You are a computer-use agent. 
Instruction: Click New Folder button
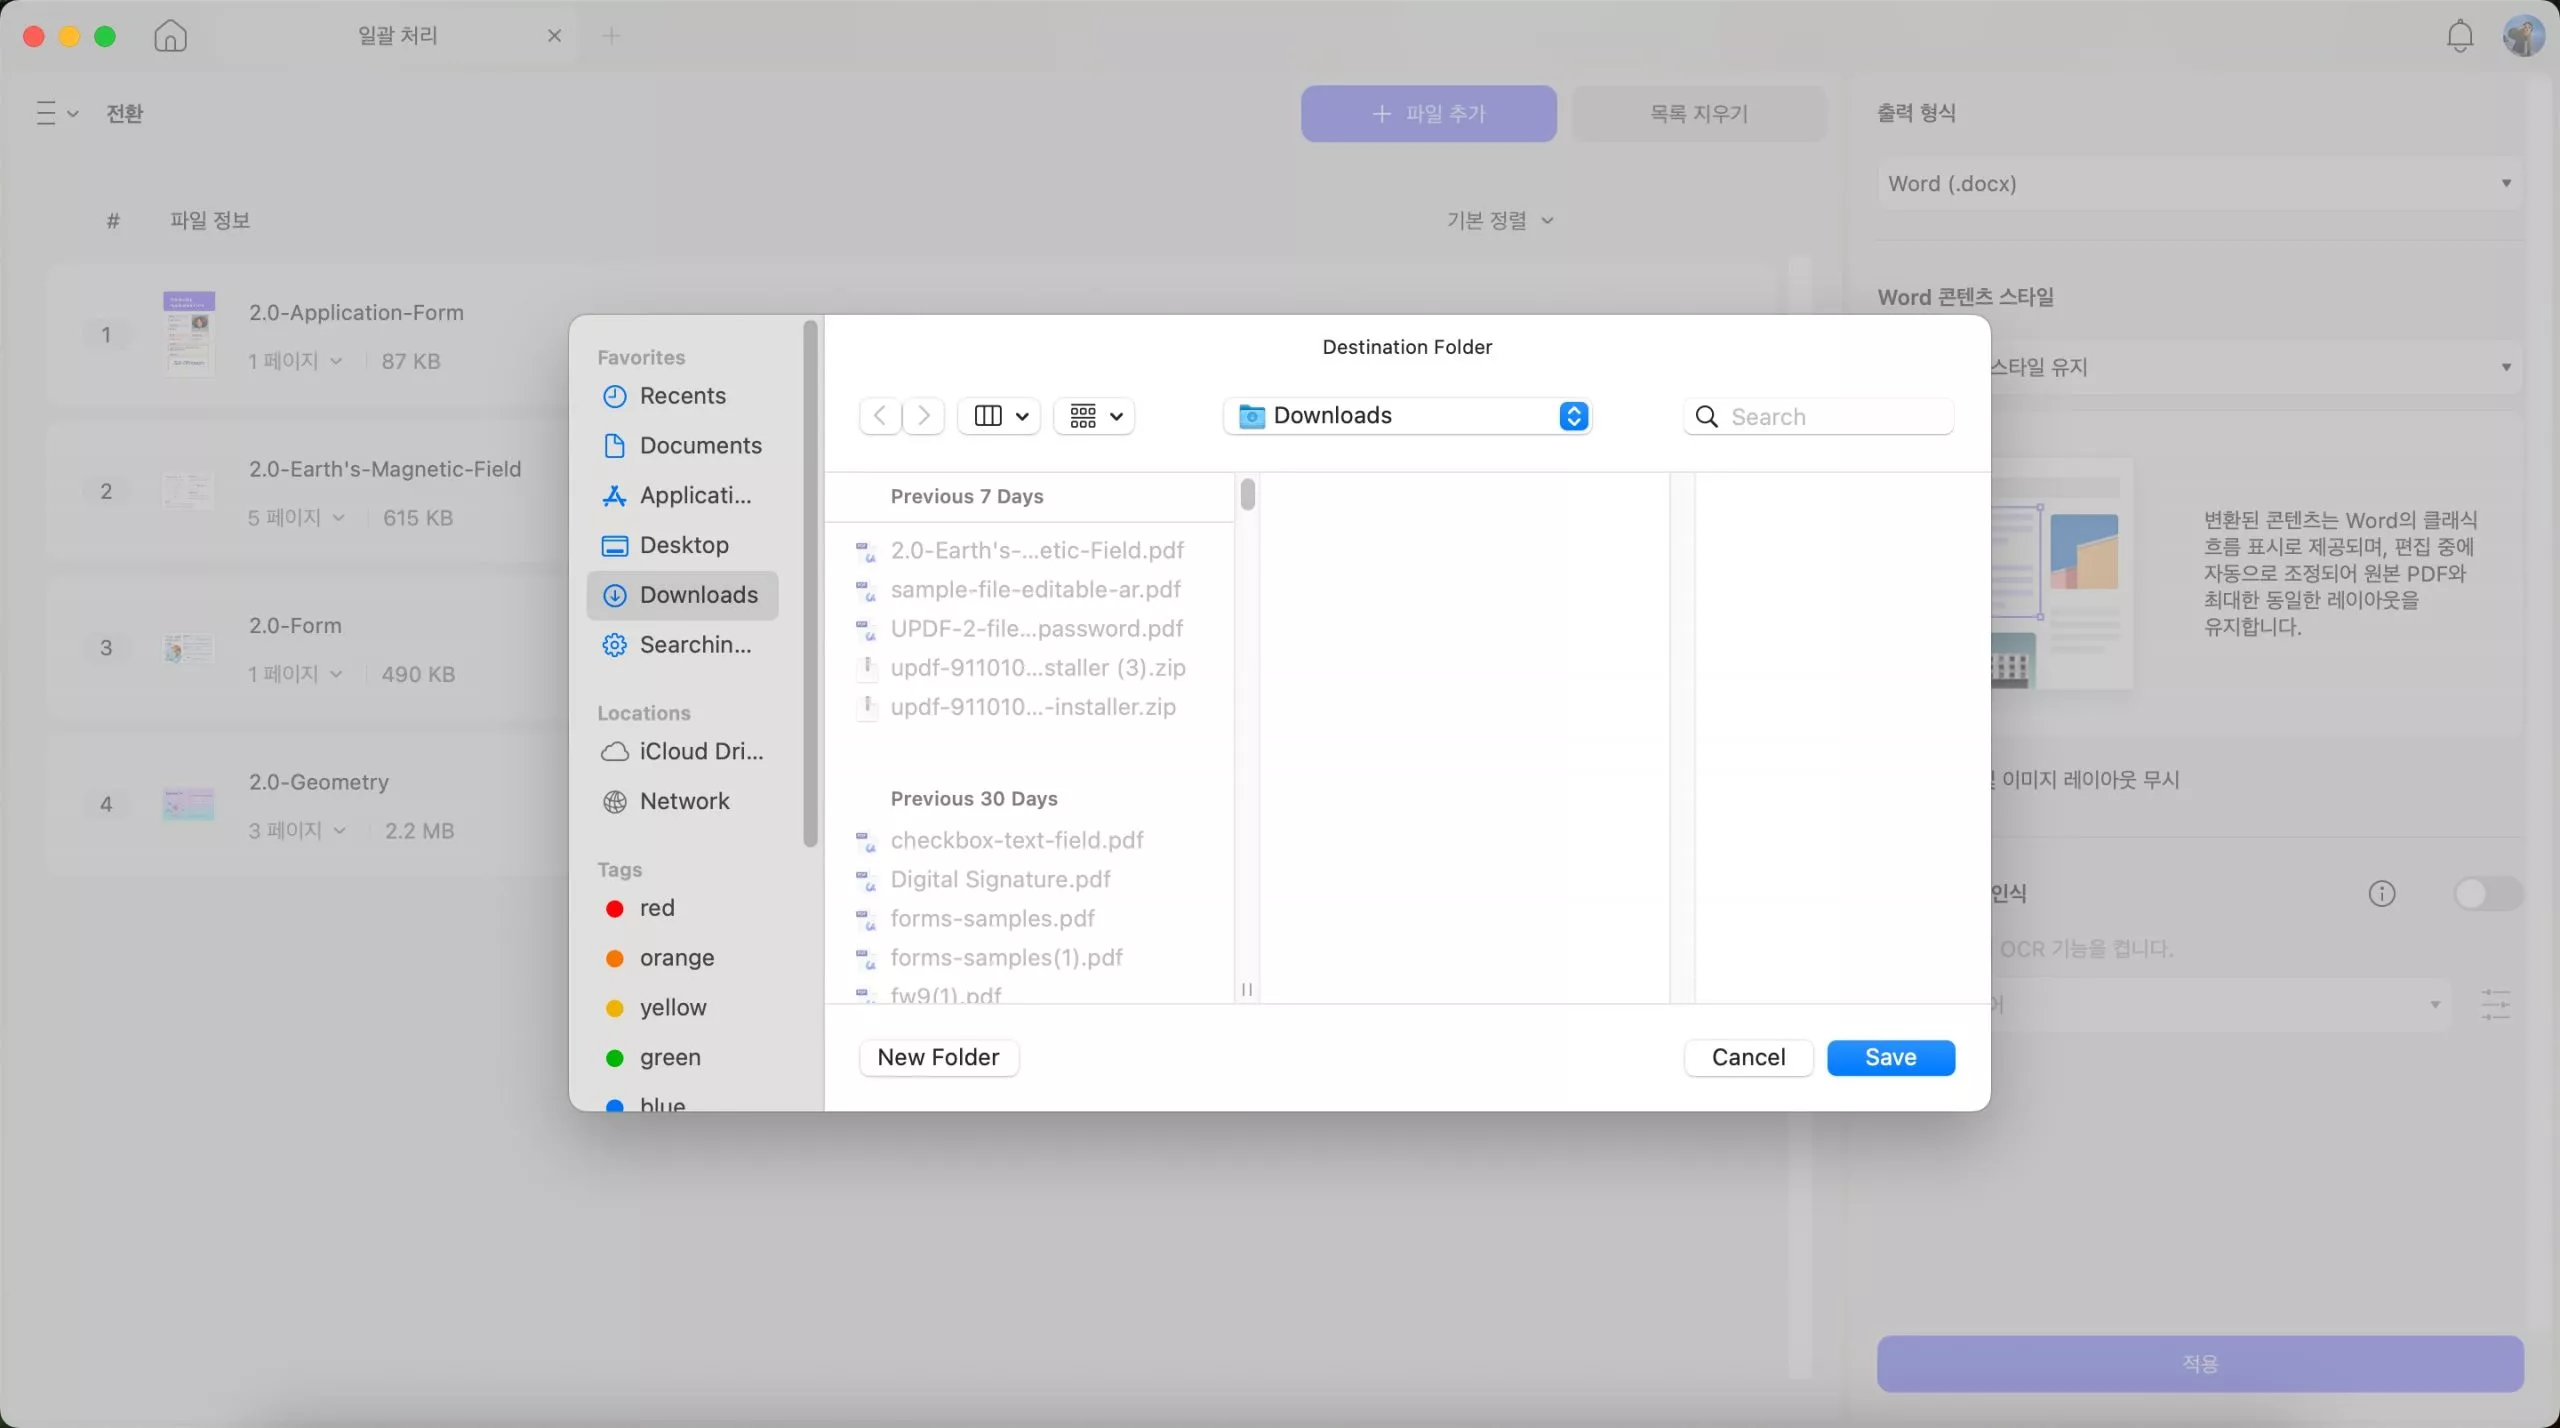click(938, 1057)
